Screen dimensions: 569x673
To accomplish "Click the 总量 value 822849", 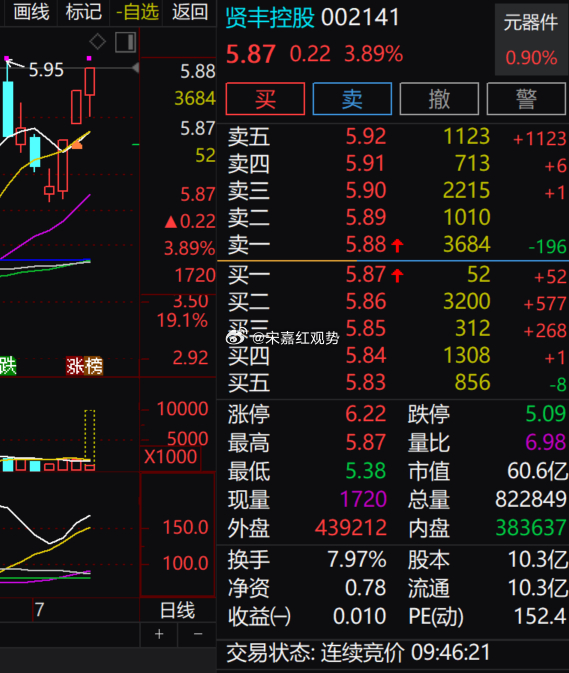I will tap(530, 500).
